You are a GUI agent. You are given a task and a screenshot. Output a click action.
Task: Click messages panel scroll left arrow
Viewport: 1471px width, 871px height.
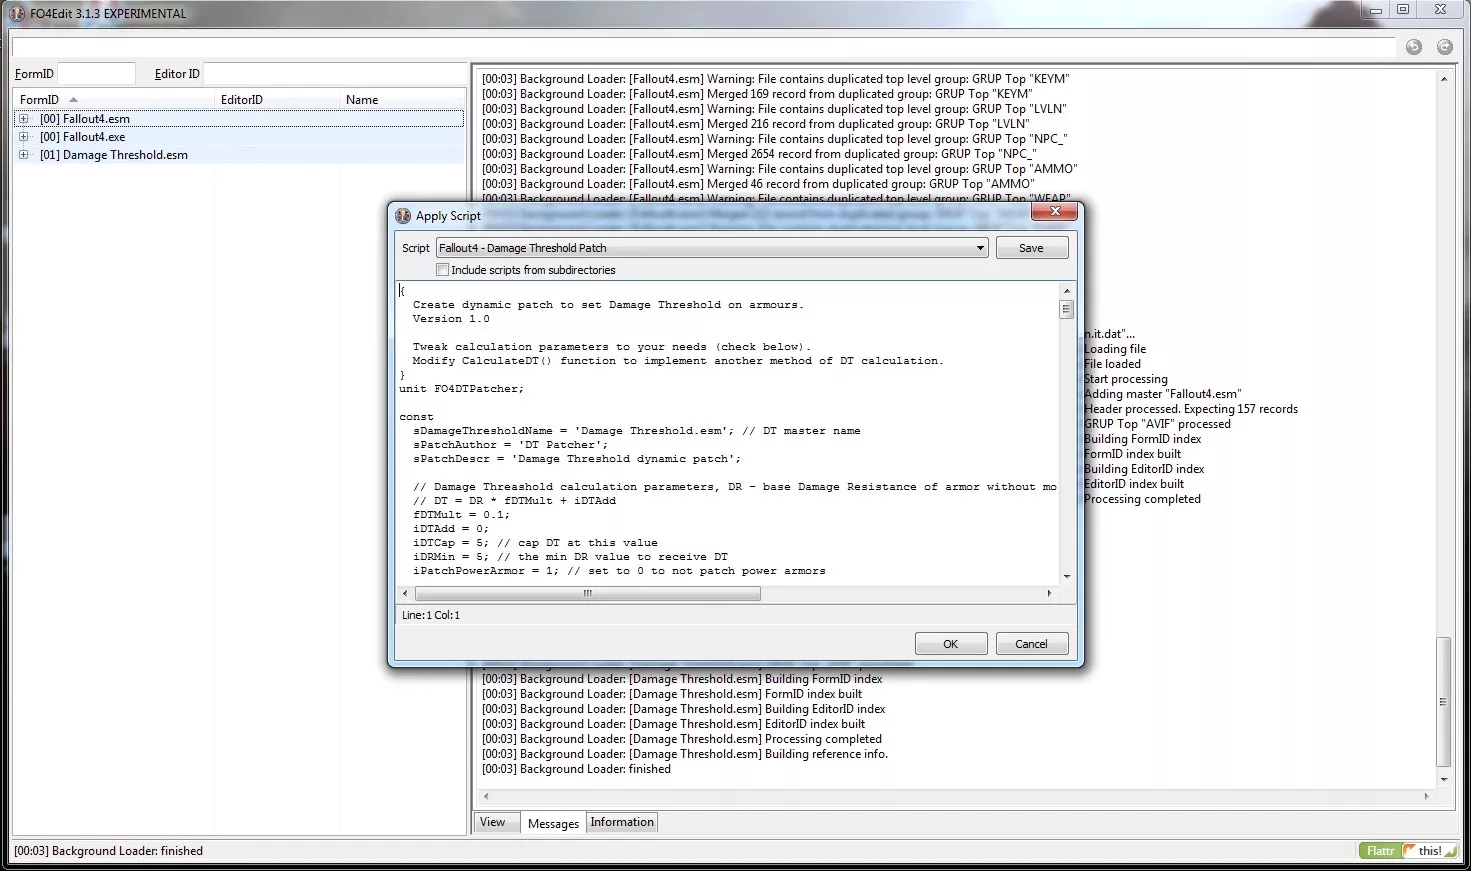[x=486, y=797]
